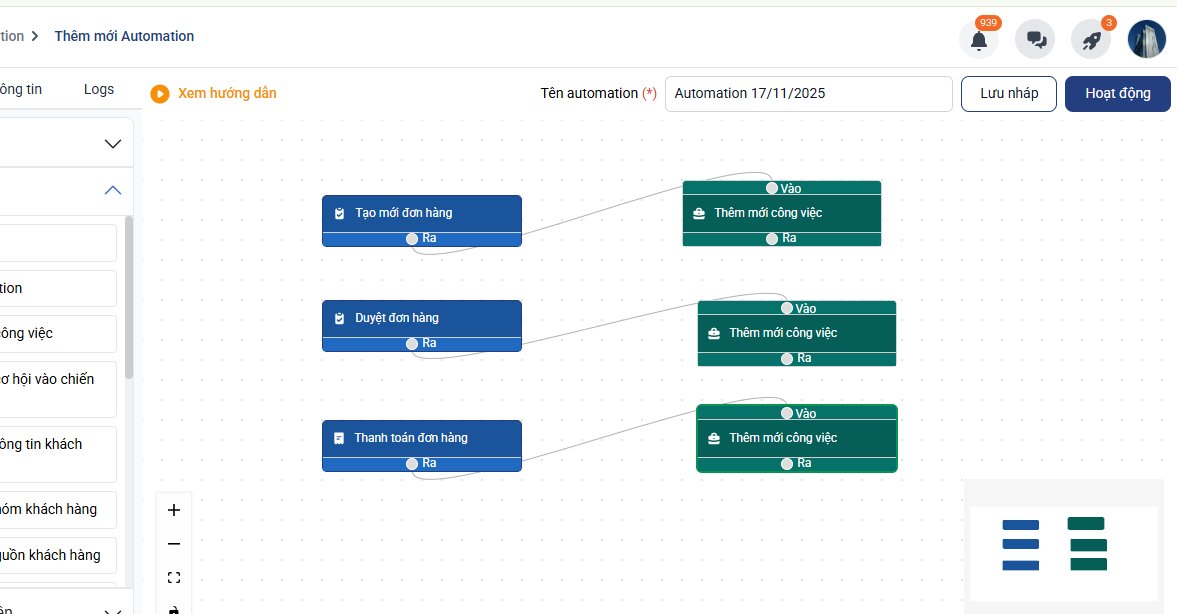The width and height of the screenshot is (1177, 614).
Task: Click the Tên automation input field
Action: [x=808, y=94]
